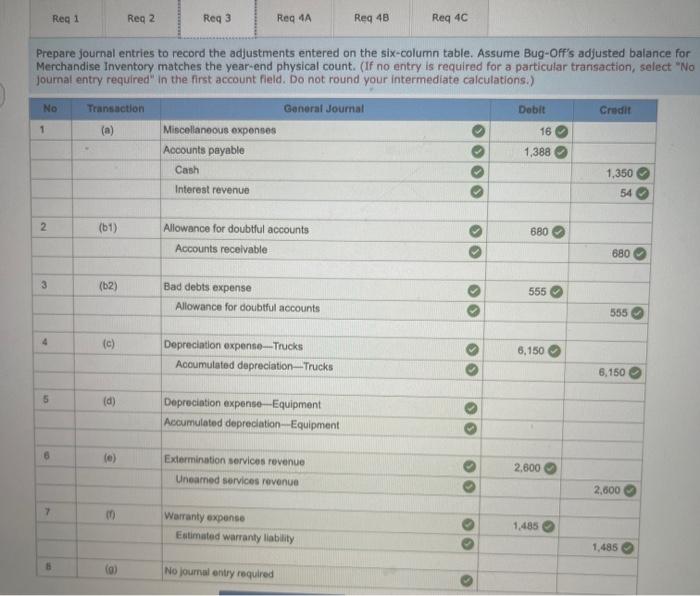700x596 pixels.
Task: Switch to the Req 4B tab
Action: [371, 18]
